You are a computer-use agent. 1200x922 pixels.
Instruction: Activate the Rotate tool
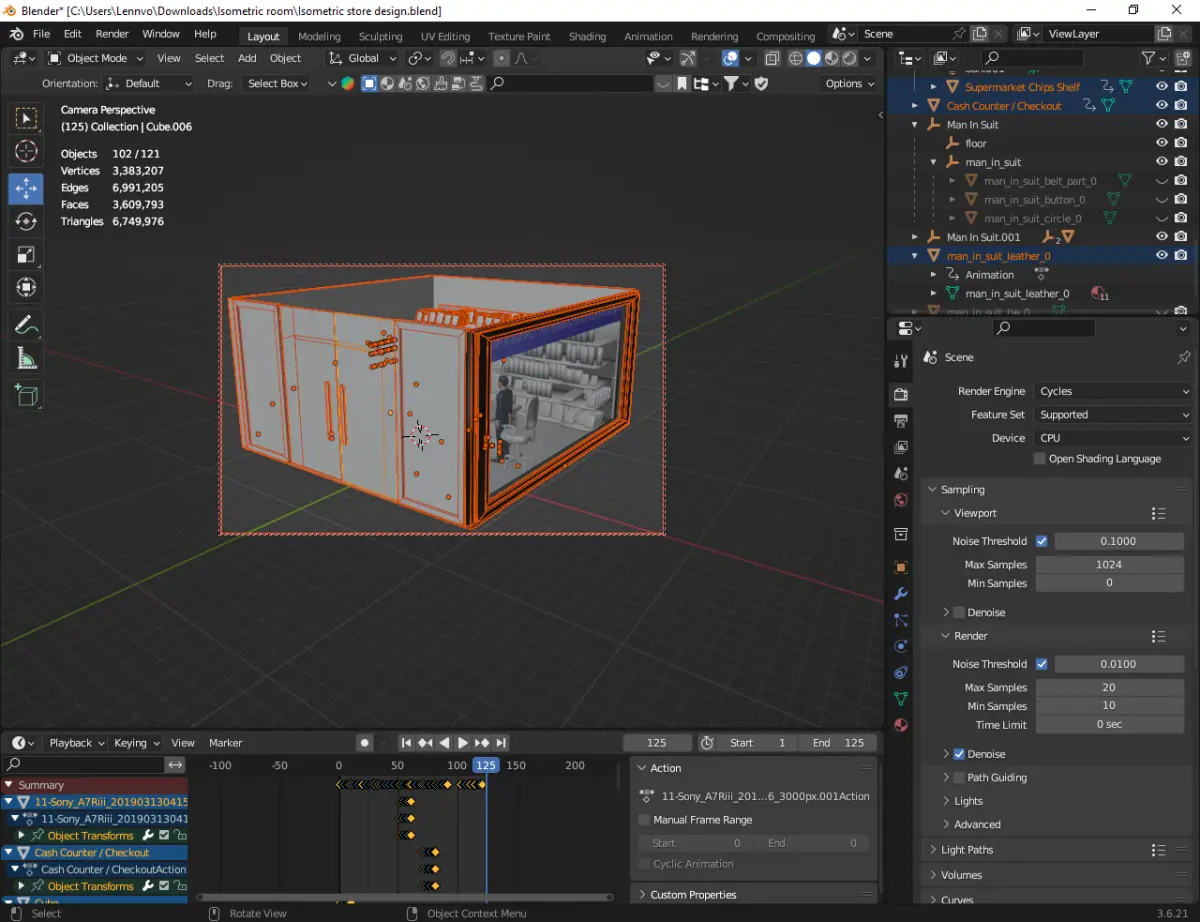[x=27, y=221]
